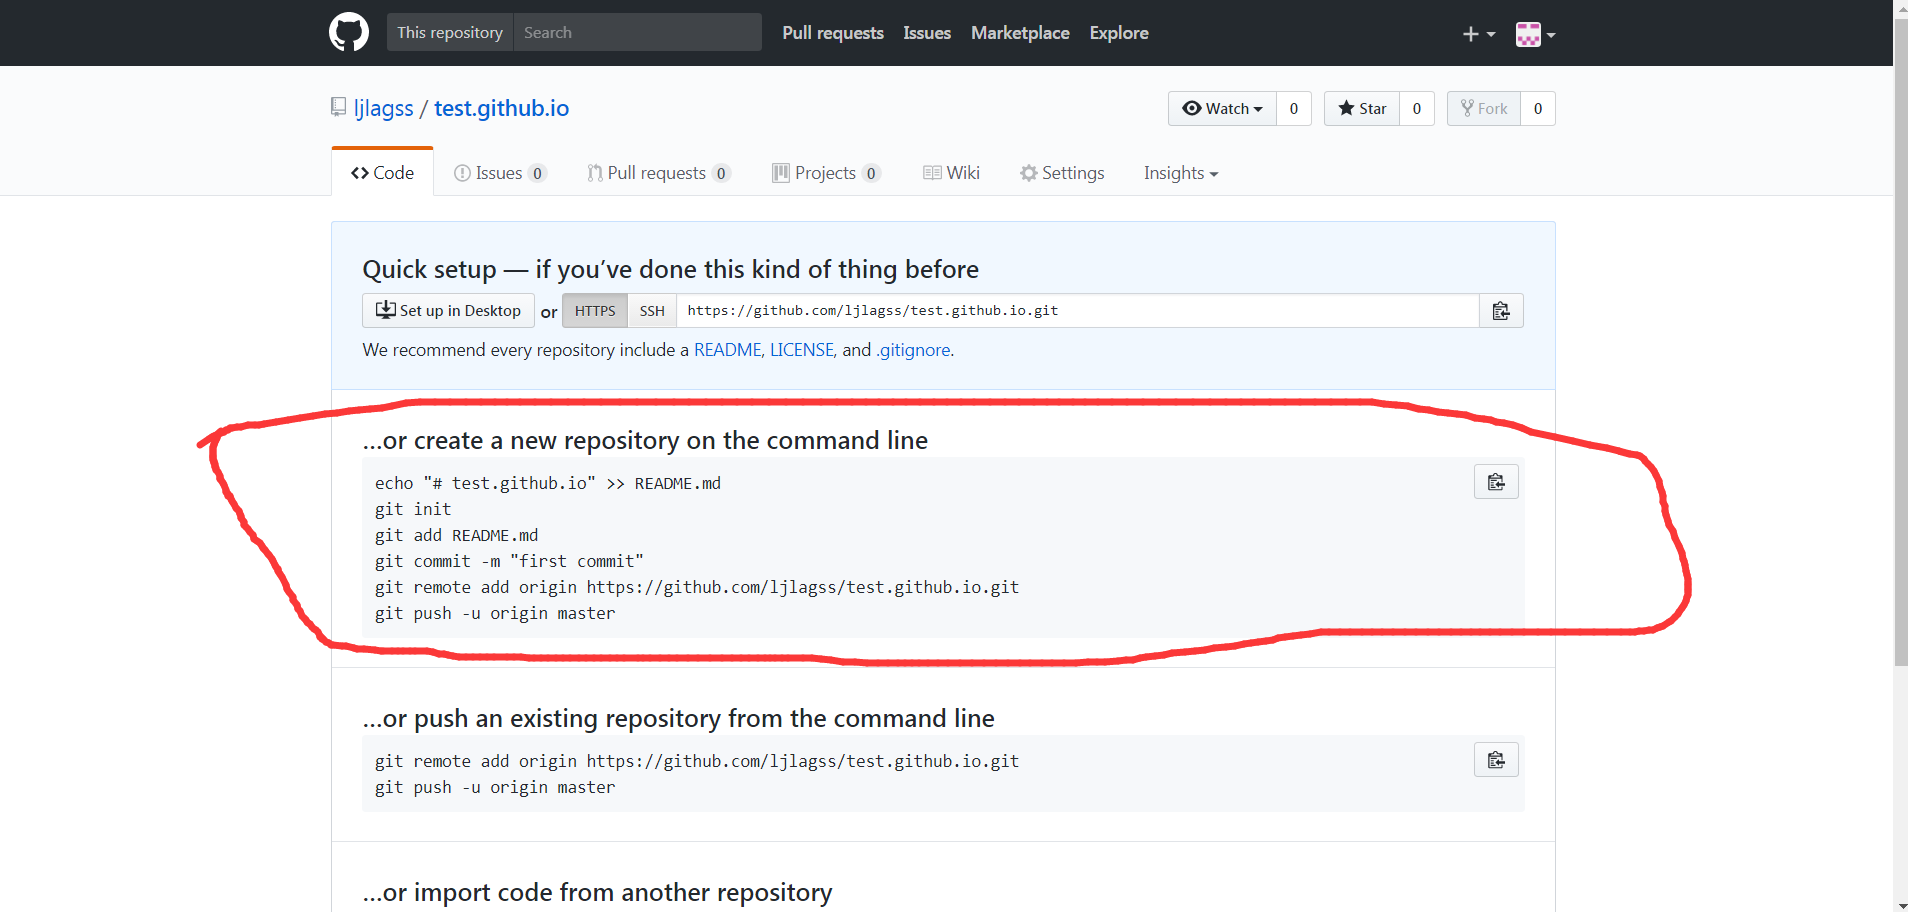Select the SSH clone protocol
Image resolution: width=1908 pixels, height=912 pixels.
(652, 310)
